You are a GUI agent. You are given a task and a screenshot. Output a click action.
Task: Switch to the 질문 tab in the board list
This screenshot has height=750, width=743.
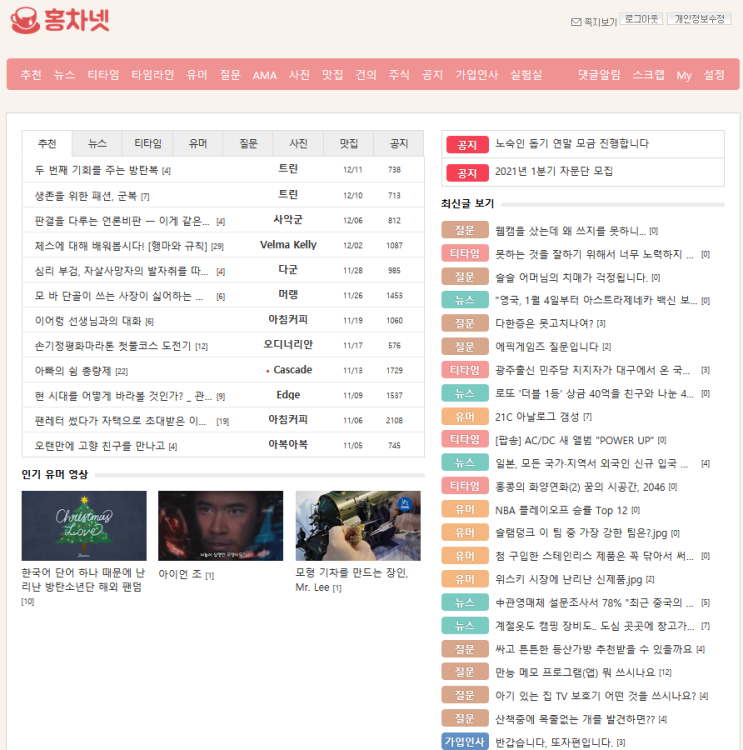pos(248,143)
